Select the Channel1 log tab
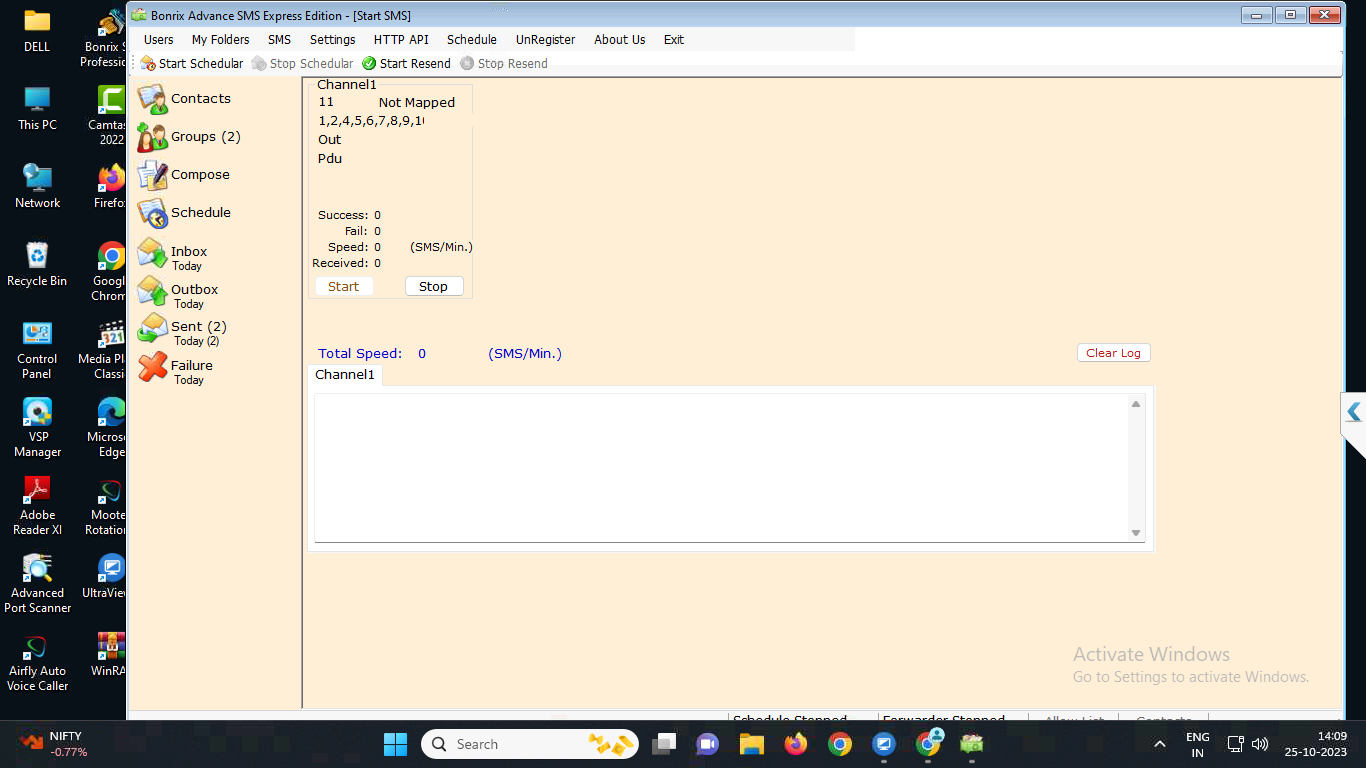Viewport: 1366px width, 768px height. coord(345,375)
